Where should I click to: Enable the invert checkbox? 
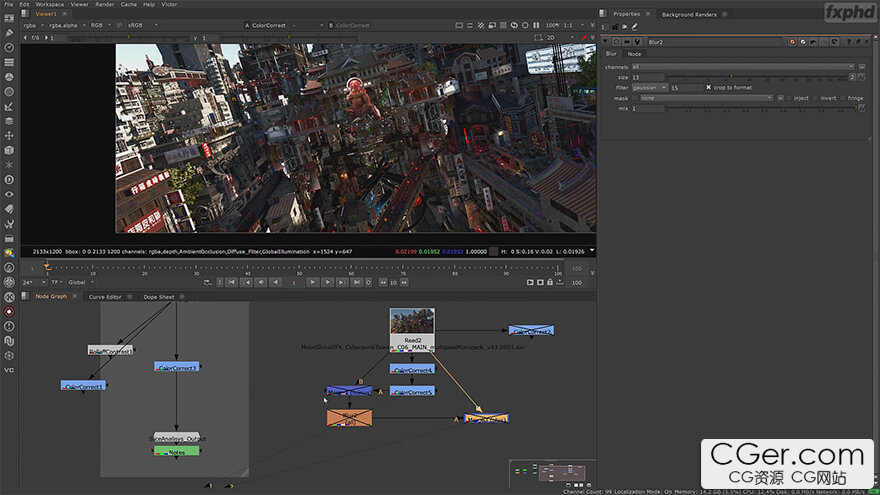point(816,98)
